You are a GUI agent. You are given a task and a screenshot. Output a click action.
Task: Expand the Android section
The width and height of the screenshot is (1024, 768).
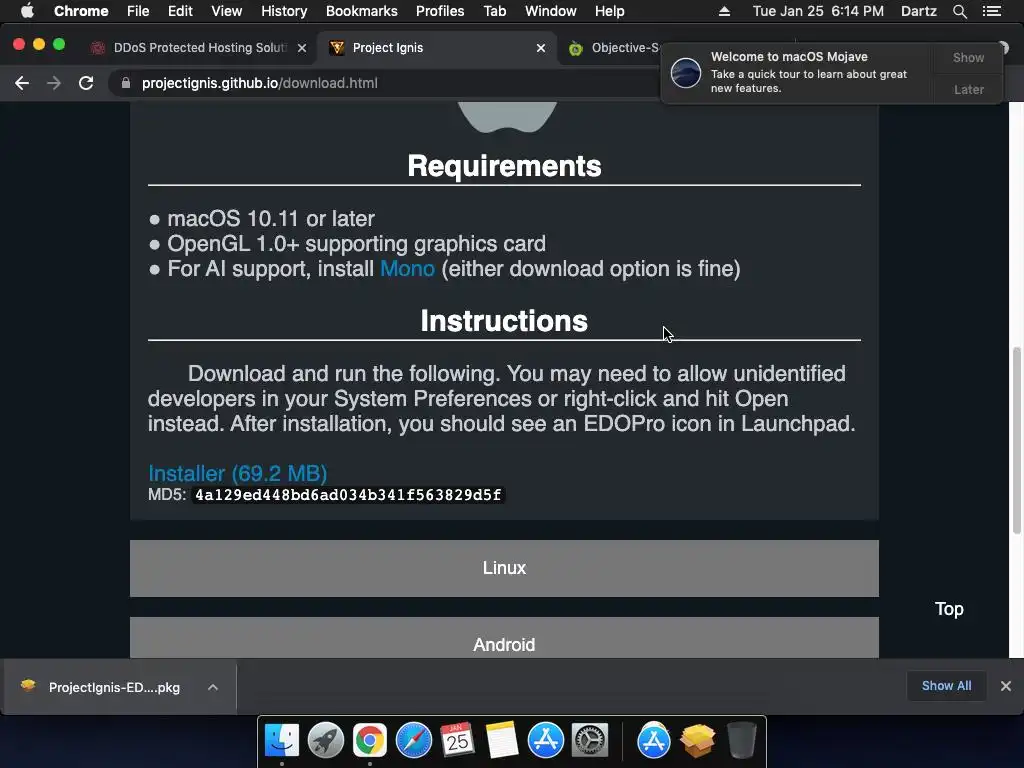[x=504, y=638]
